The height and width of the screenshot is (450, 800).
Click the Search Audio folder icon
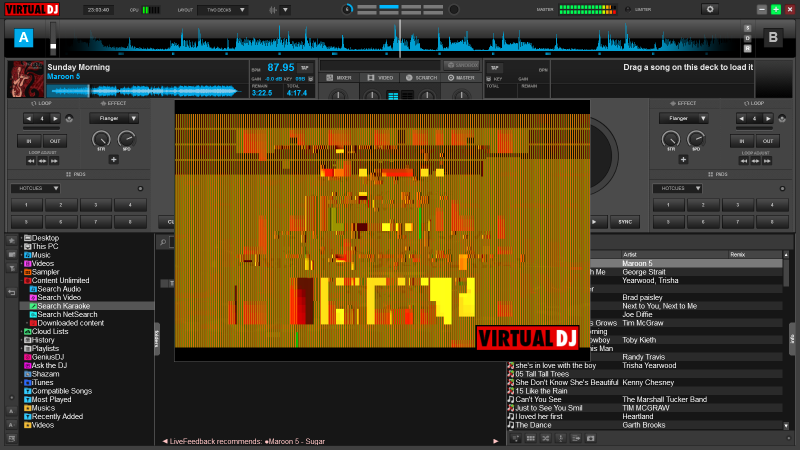(33, 289)
